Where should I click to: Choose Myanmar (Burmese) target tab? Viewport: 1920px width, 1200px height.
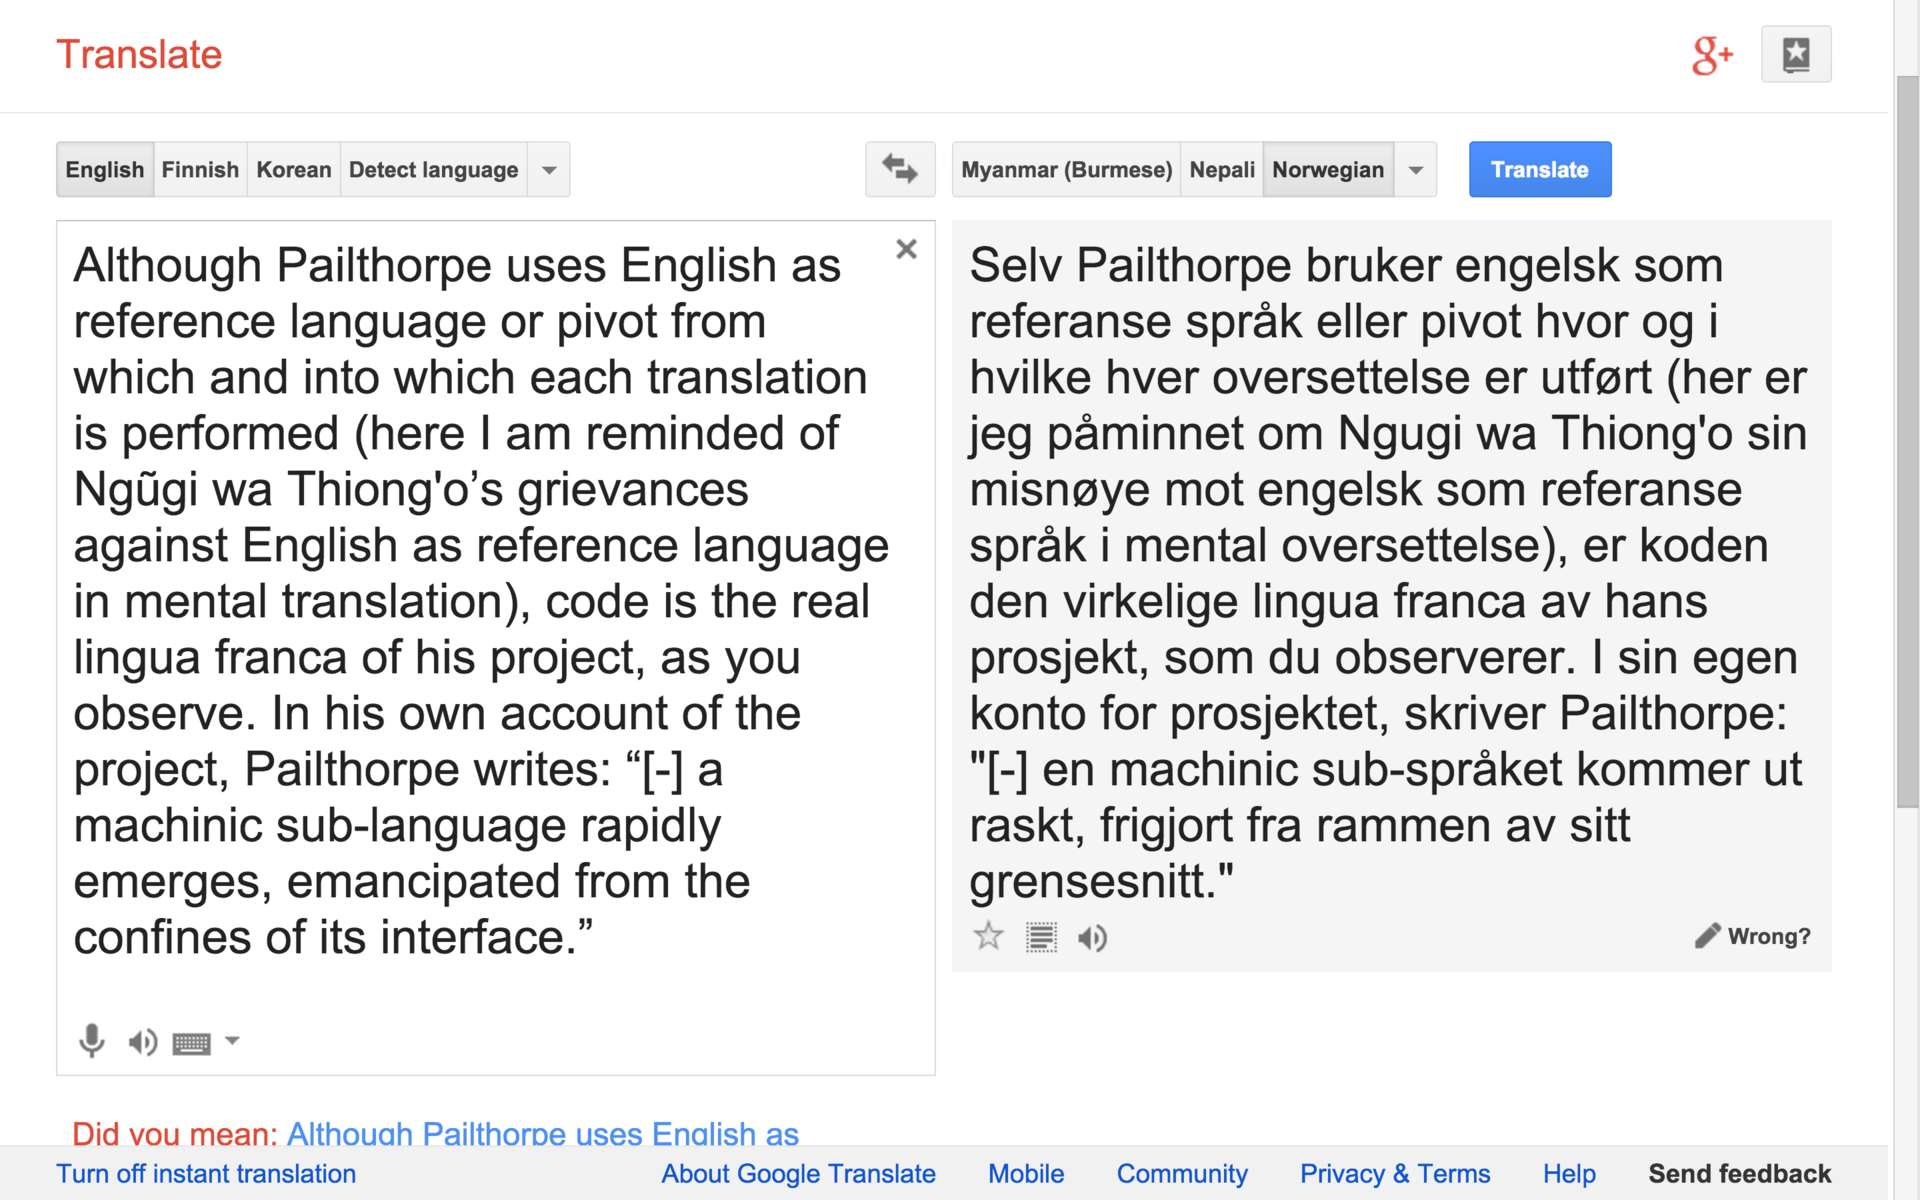[1066, 170]
